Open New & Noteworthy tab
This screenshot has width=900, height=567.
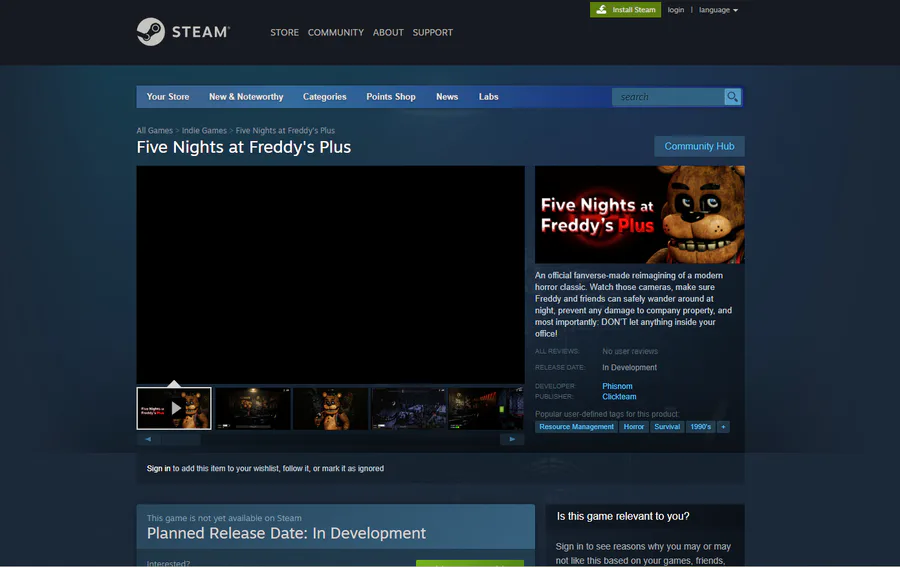[246, 97]
